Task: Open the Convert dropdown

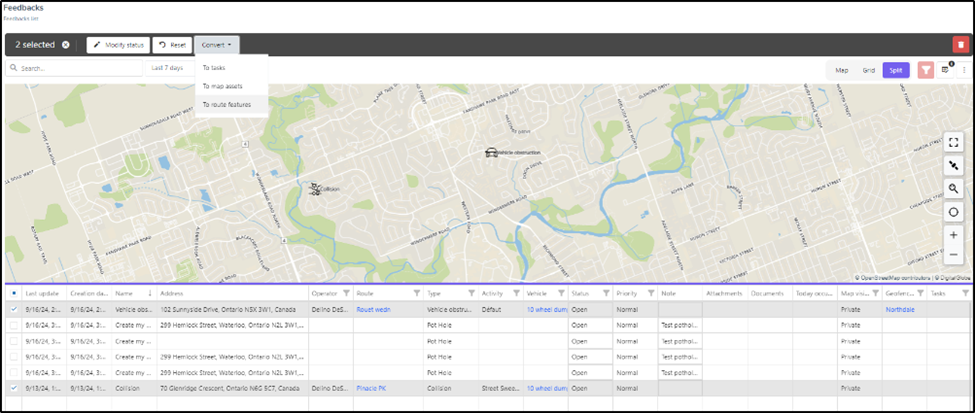Action: point(216,45)
